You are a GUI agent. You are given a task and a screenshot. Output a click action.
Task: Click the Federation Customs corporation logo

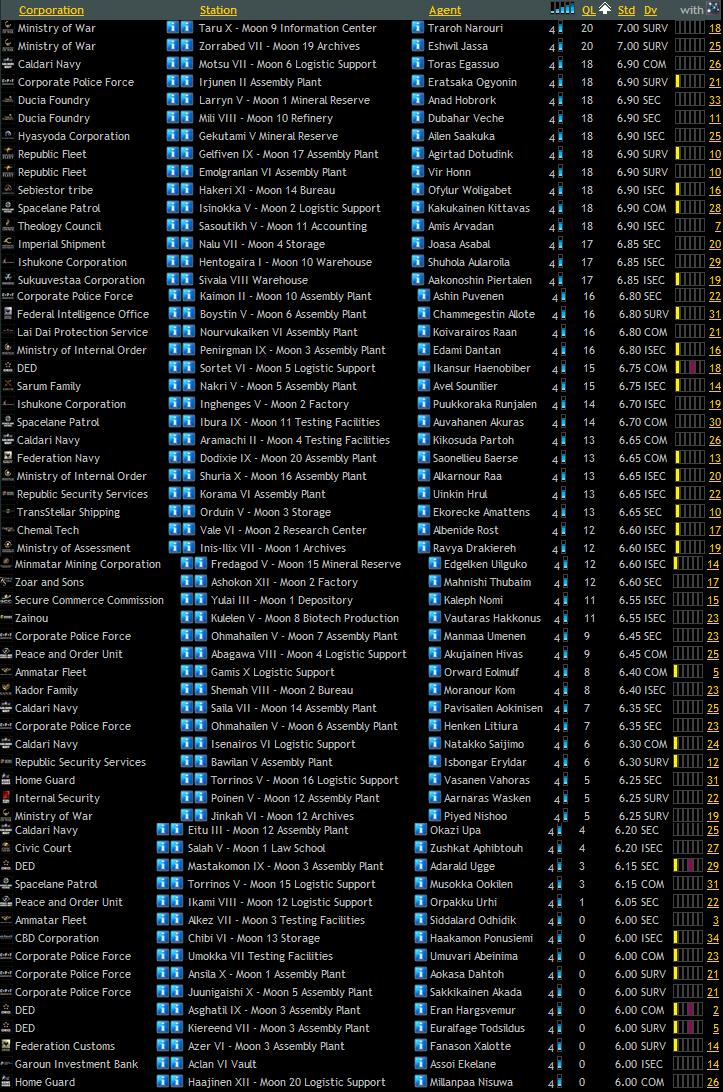[6, 1045]
